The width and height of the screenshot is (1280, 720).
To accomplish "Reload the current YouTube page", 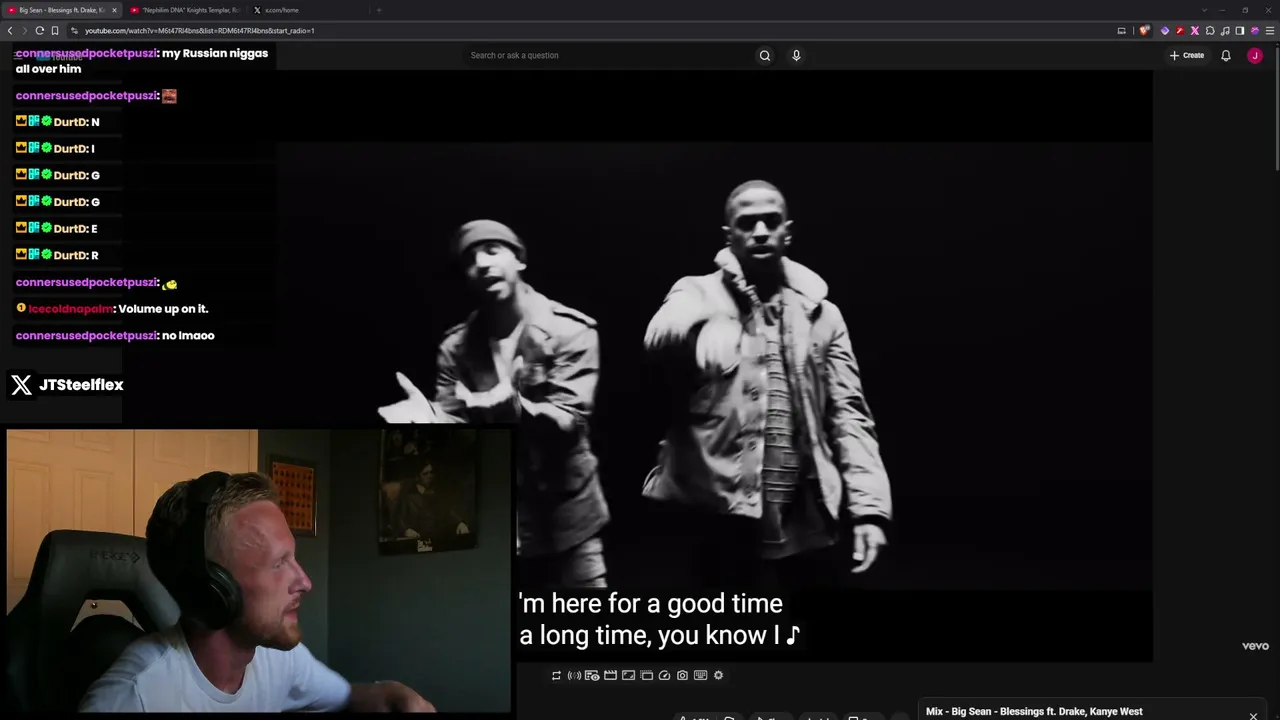I will [40, 31].
